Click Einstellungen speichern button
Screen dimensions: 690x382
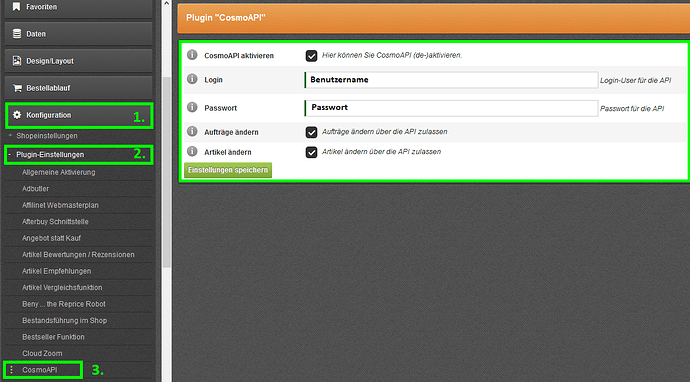[228, 170]
